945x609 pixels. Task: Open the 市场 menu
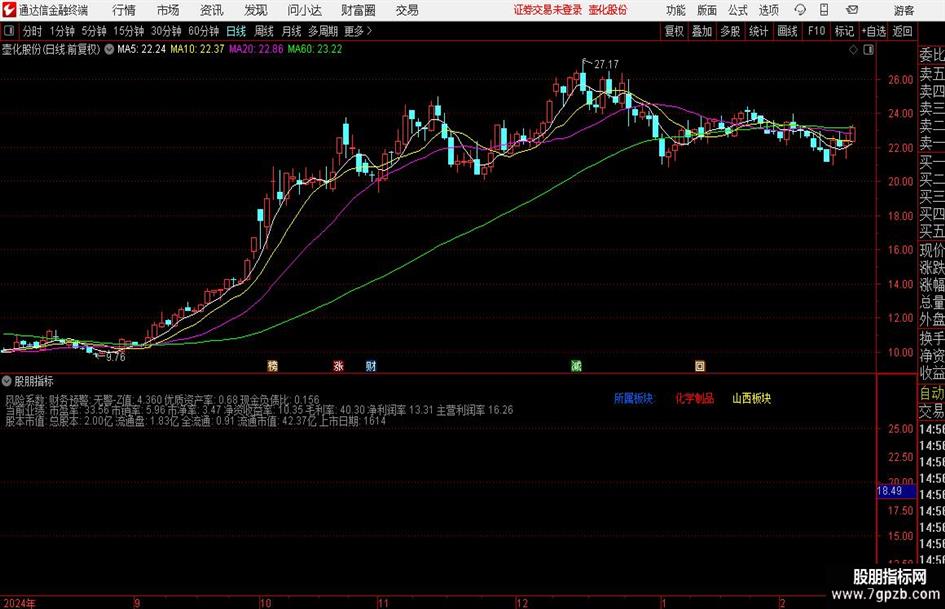tap(168, 10)
